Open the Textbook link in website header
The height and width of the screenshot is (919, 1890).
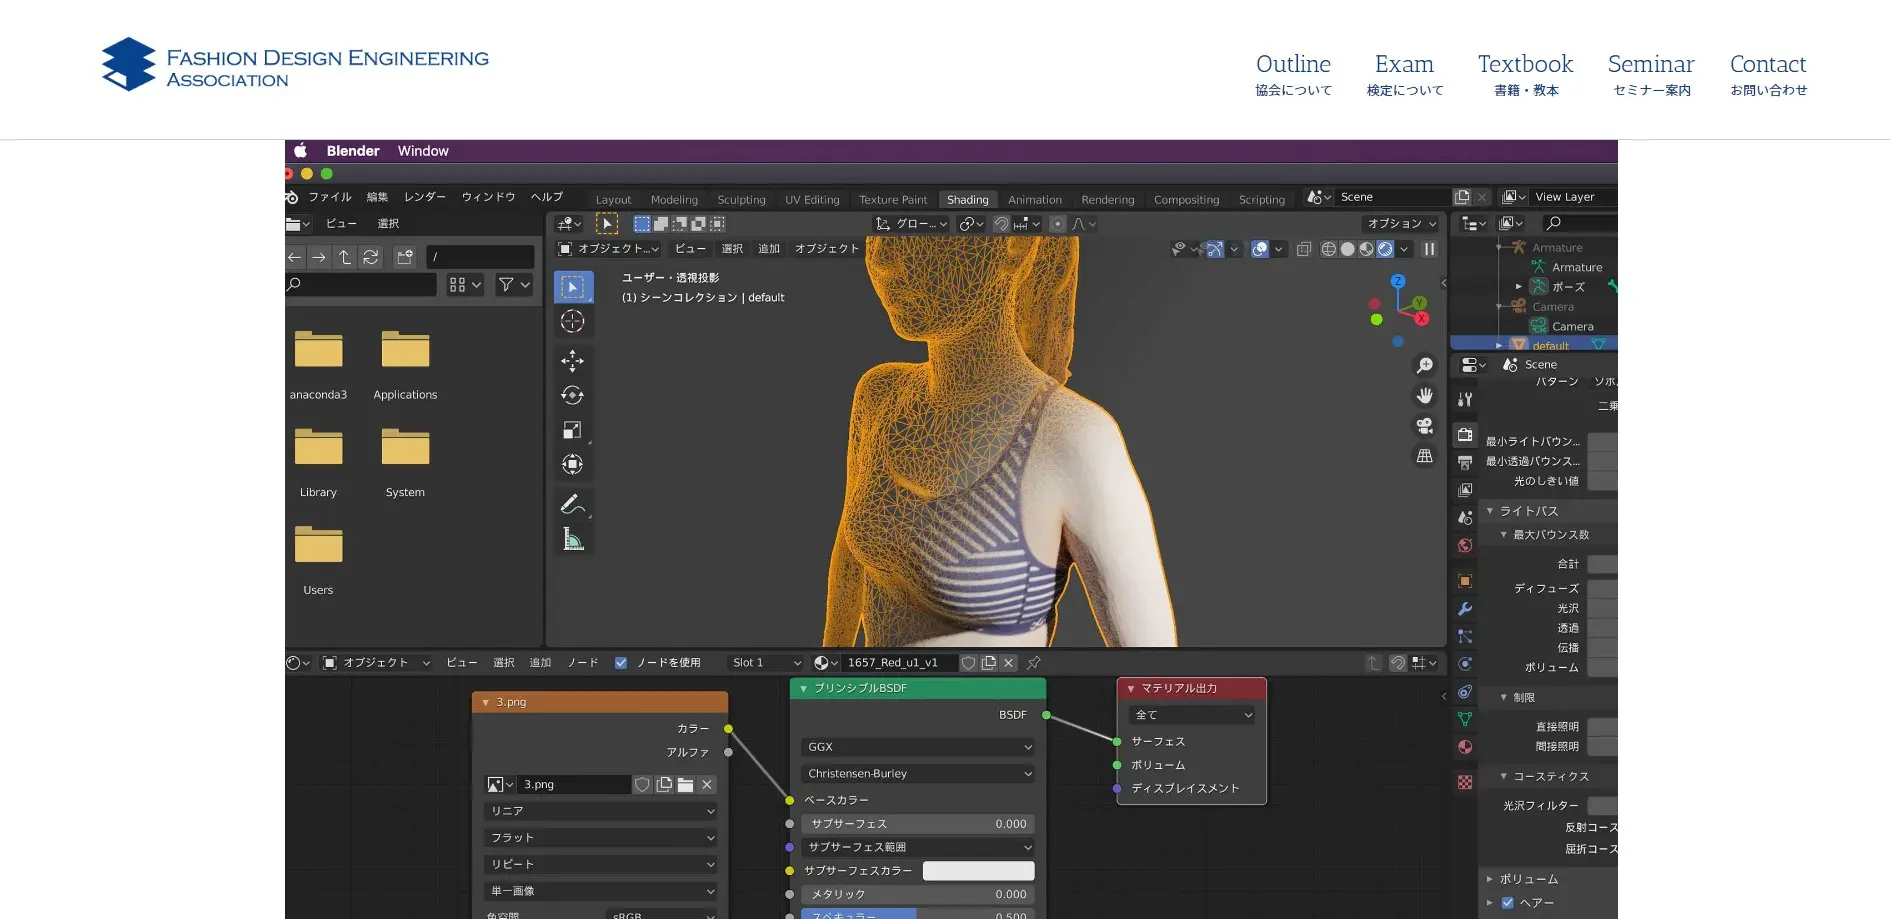(1526, 75)
